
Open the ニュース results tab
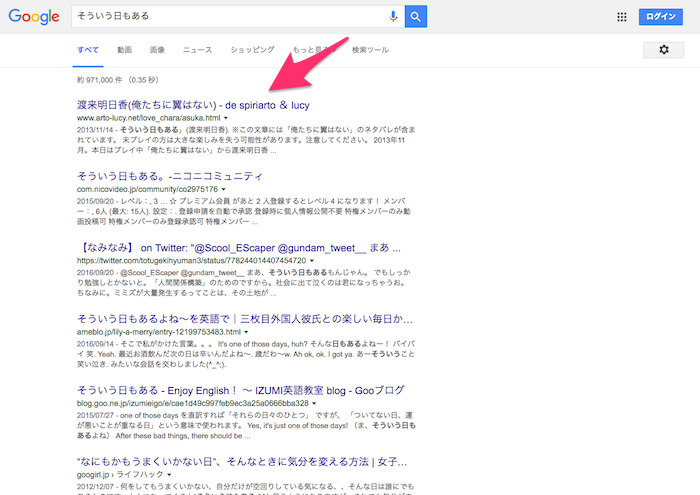[197, 49]
